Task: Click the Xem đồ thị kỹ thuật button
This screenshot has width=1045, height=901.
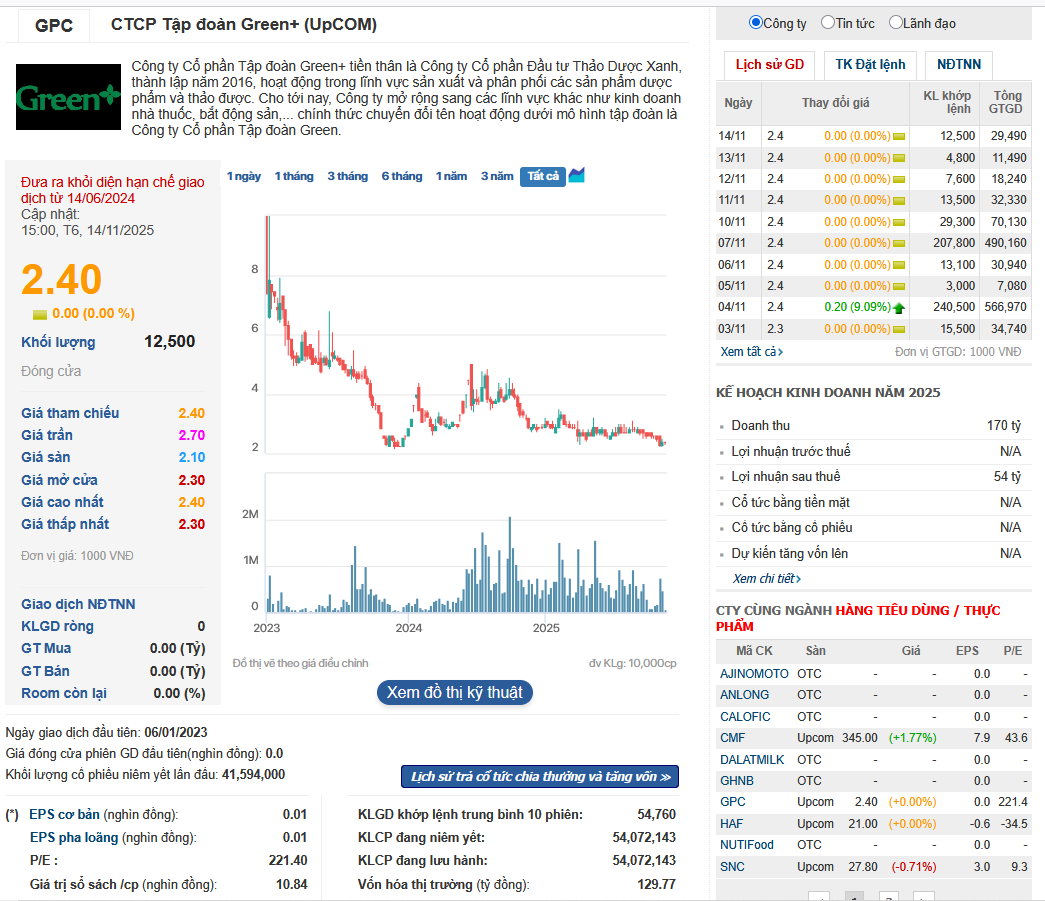Action: click(x=455, y=692)
